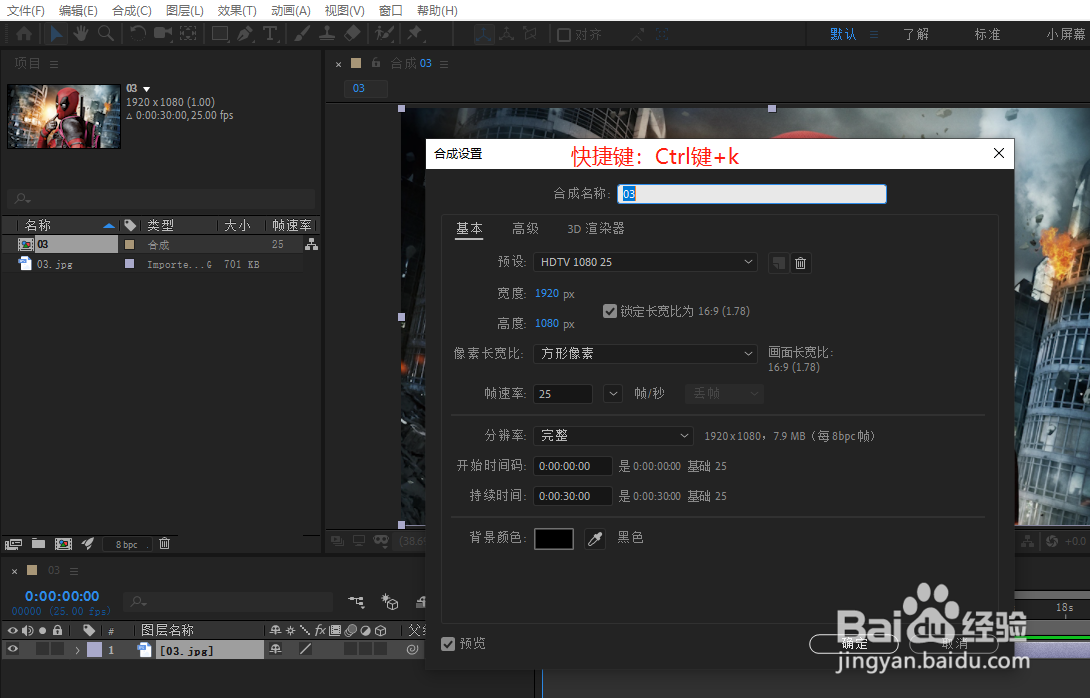Image resolution: width=1090 pixels, height=698 pixels.
Task: Select the Puppet Pin tool
Action: pyautogui.click(x=416, y=33)
